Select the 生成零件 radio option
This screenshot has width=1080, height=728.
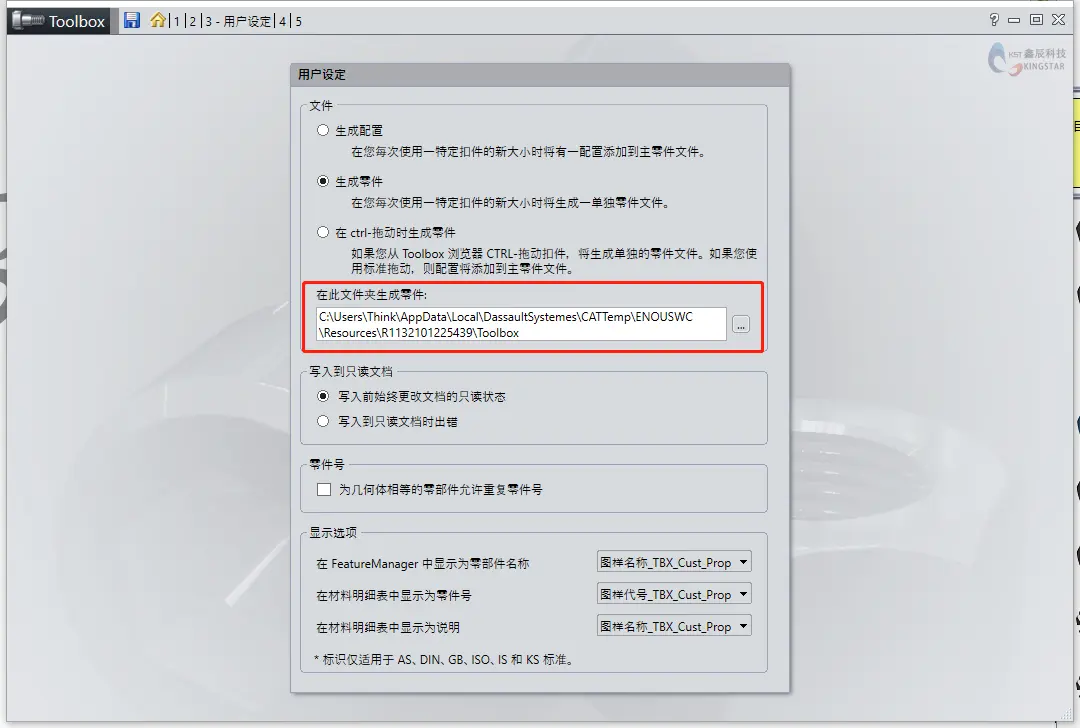click(323, 181)
